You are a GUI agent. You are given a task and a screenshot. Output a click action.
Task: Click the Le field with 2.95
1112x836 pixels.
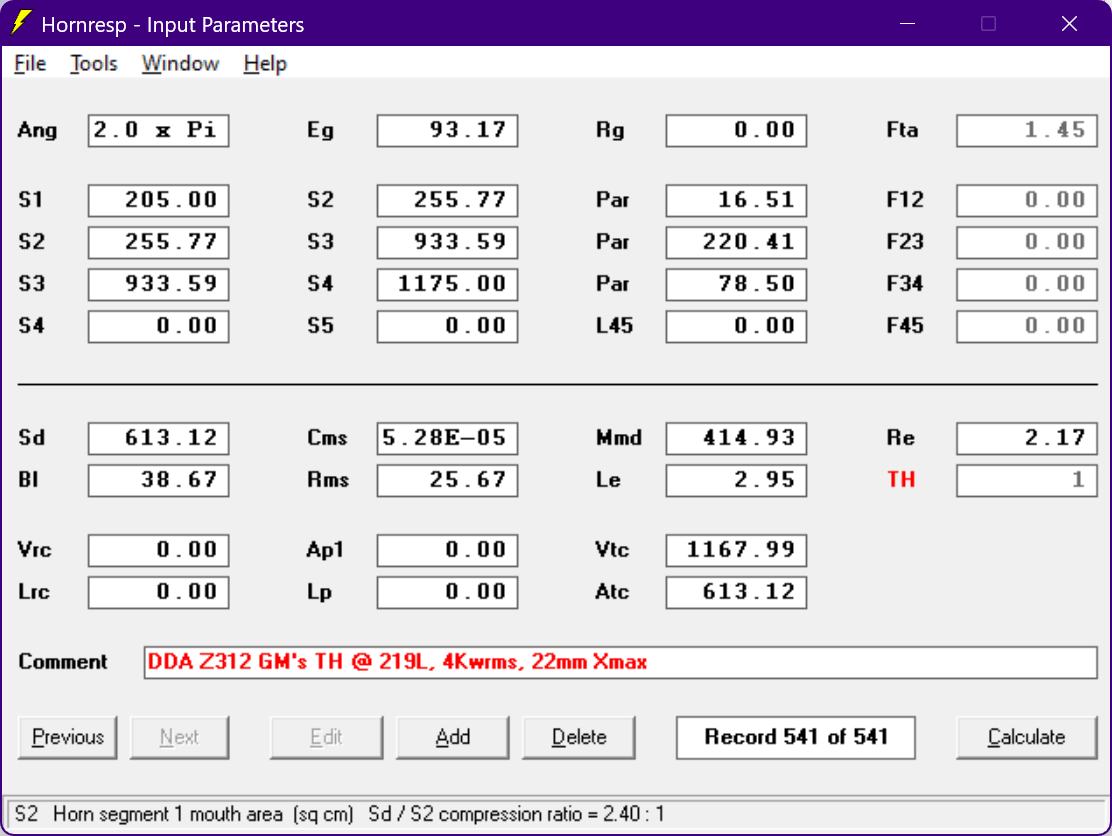[x=736, y=480]
